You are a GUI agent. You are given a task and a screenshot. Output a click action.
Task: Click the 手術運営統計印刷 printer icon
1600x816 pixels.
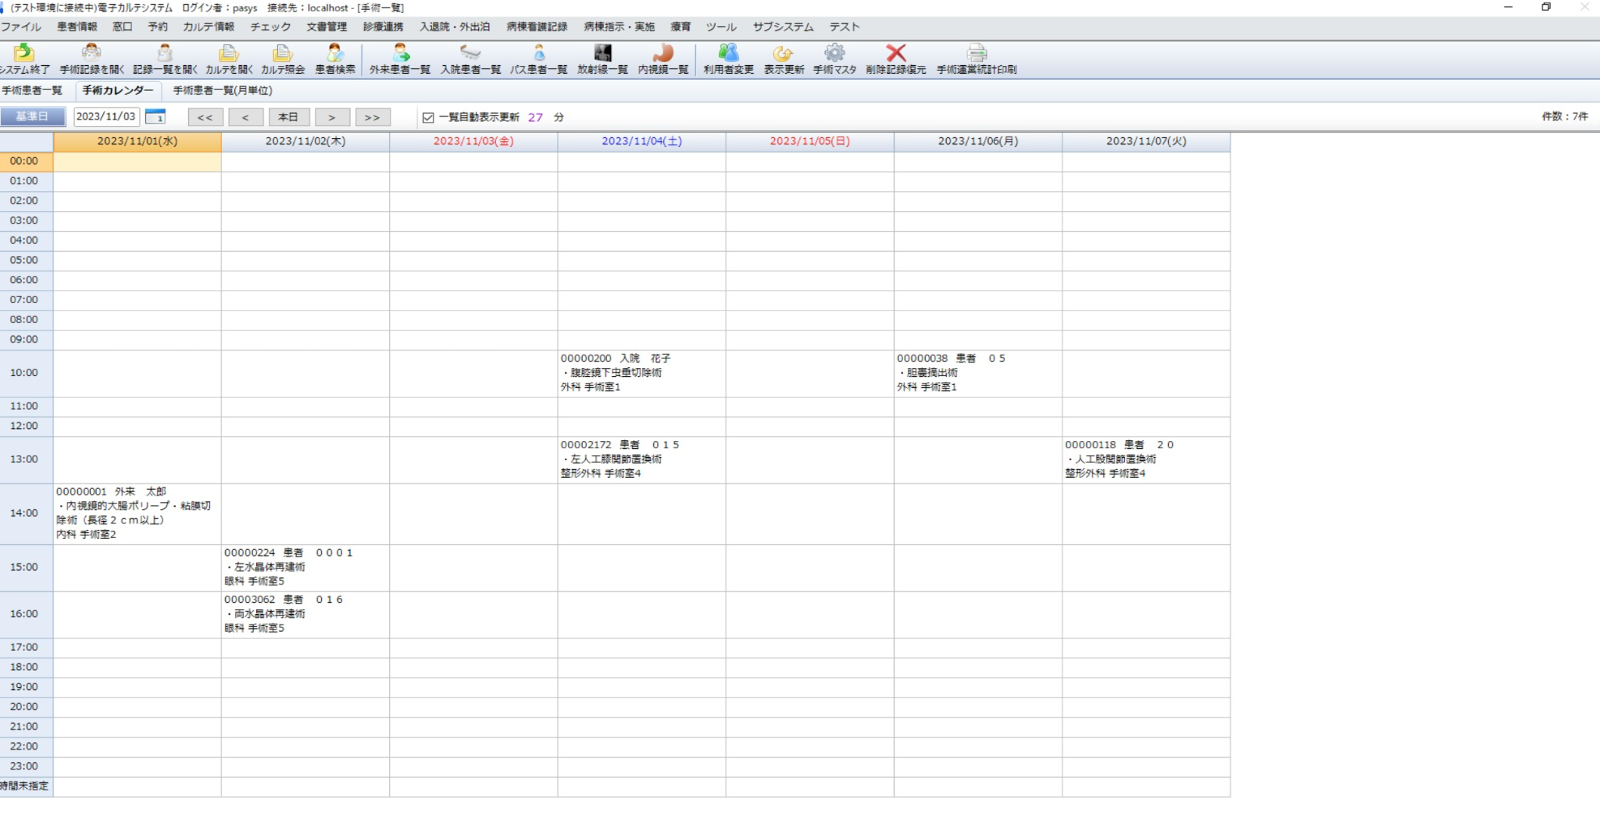coord(976,54)
